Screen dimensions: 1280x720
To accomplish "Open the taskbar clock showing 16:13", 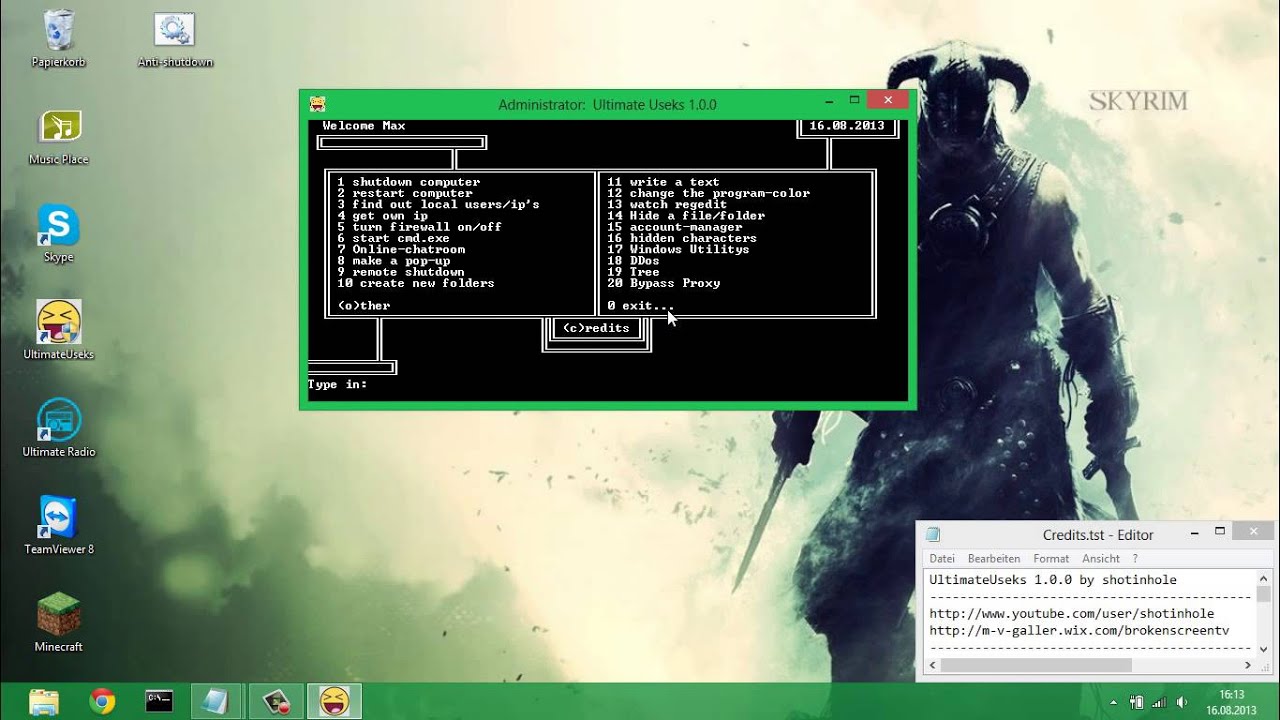I will coord(1231,702).
